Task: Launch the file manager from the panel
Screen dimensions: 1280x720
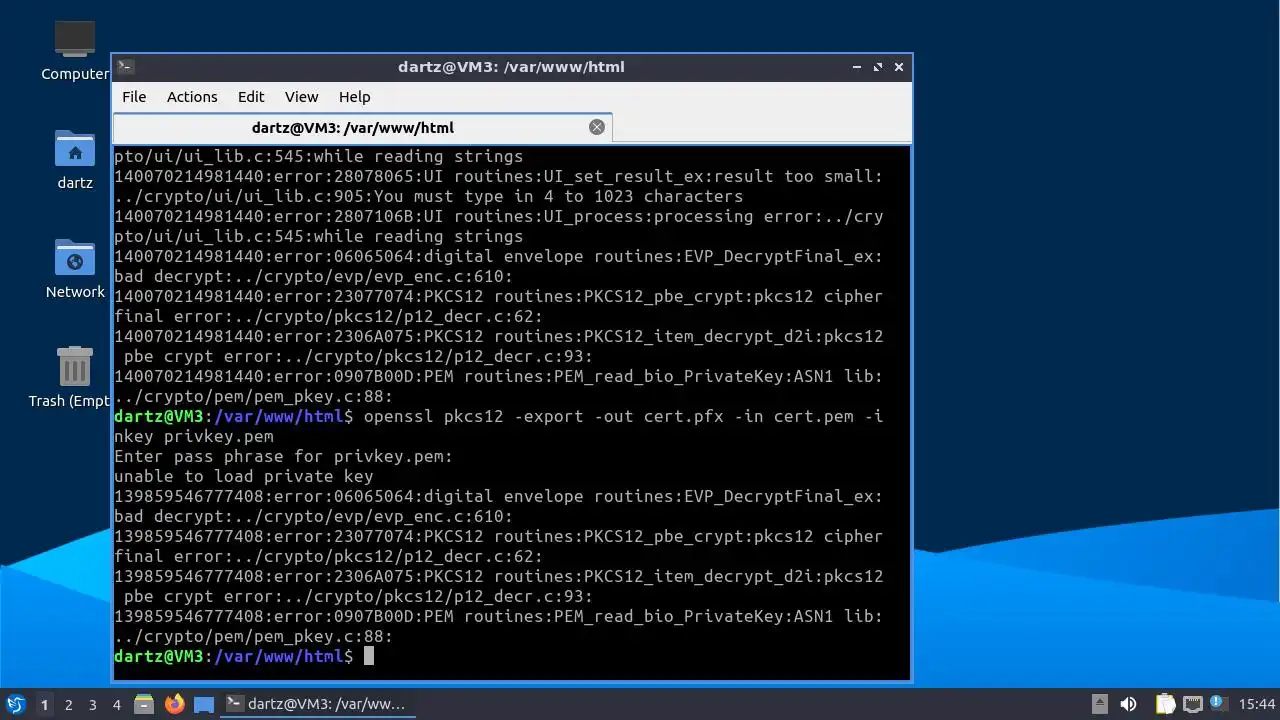Action: [144, 704]
